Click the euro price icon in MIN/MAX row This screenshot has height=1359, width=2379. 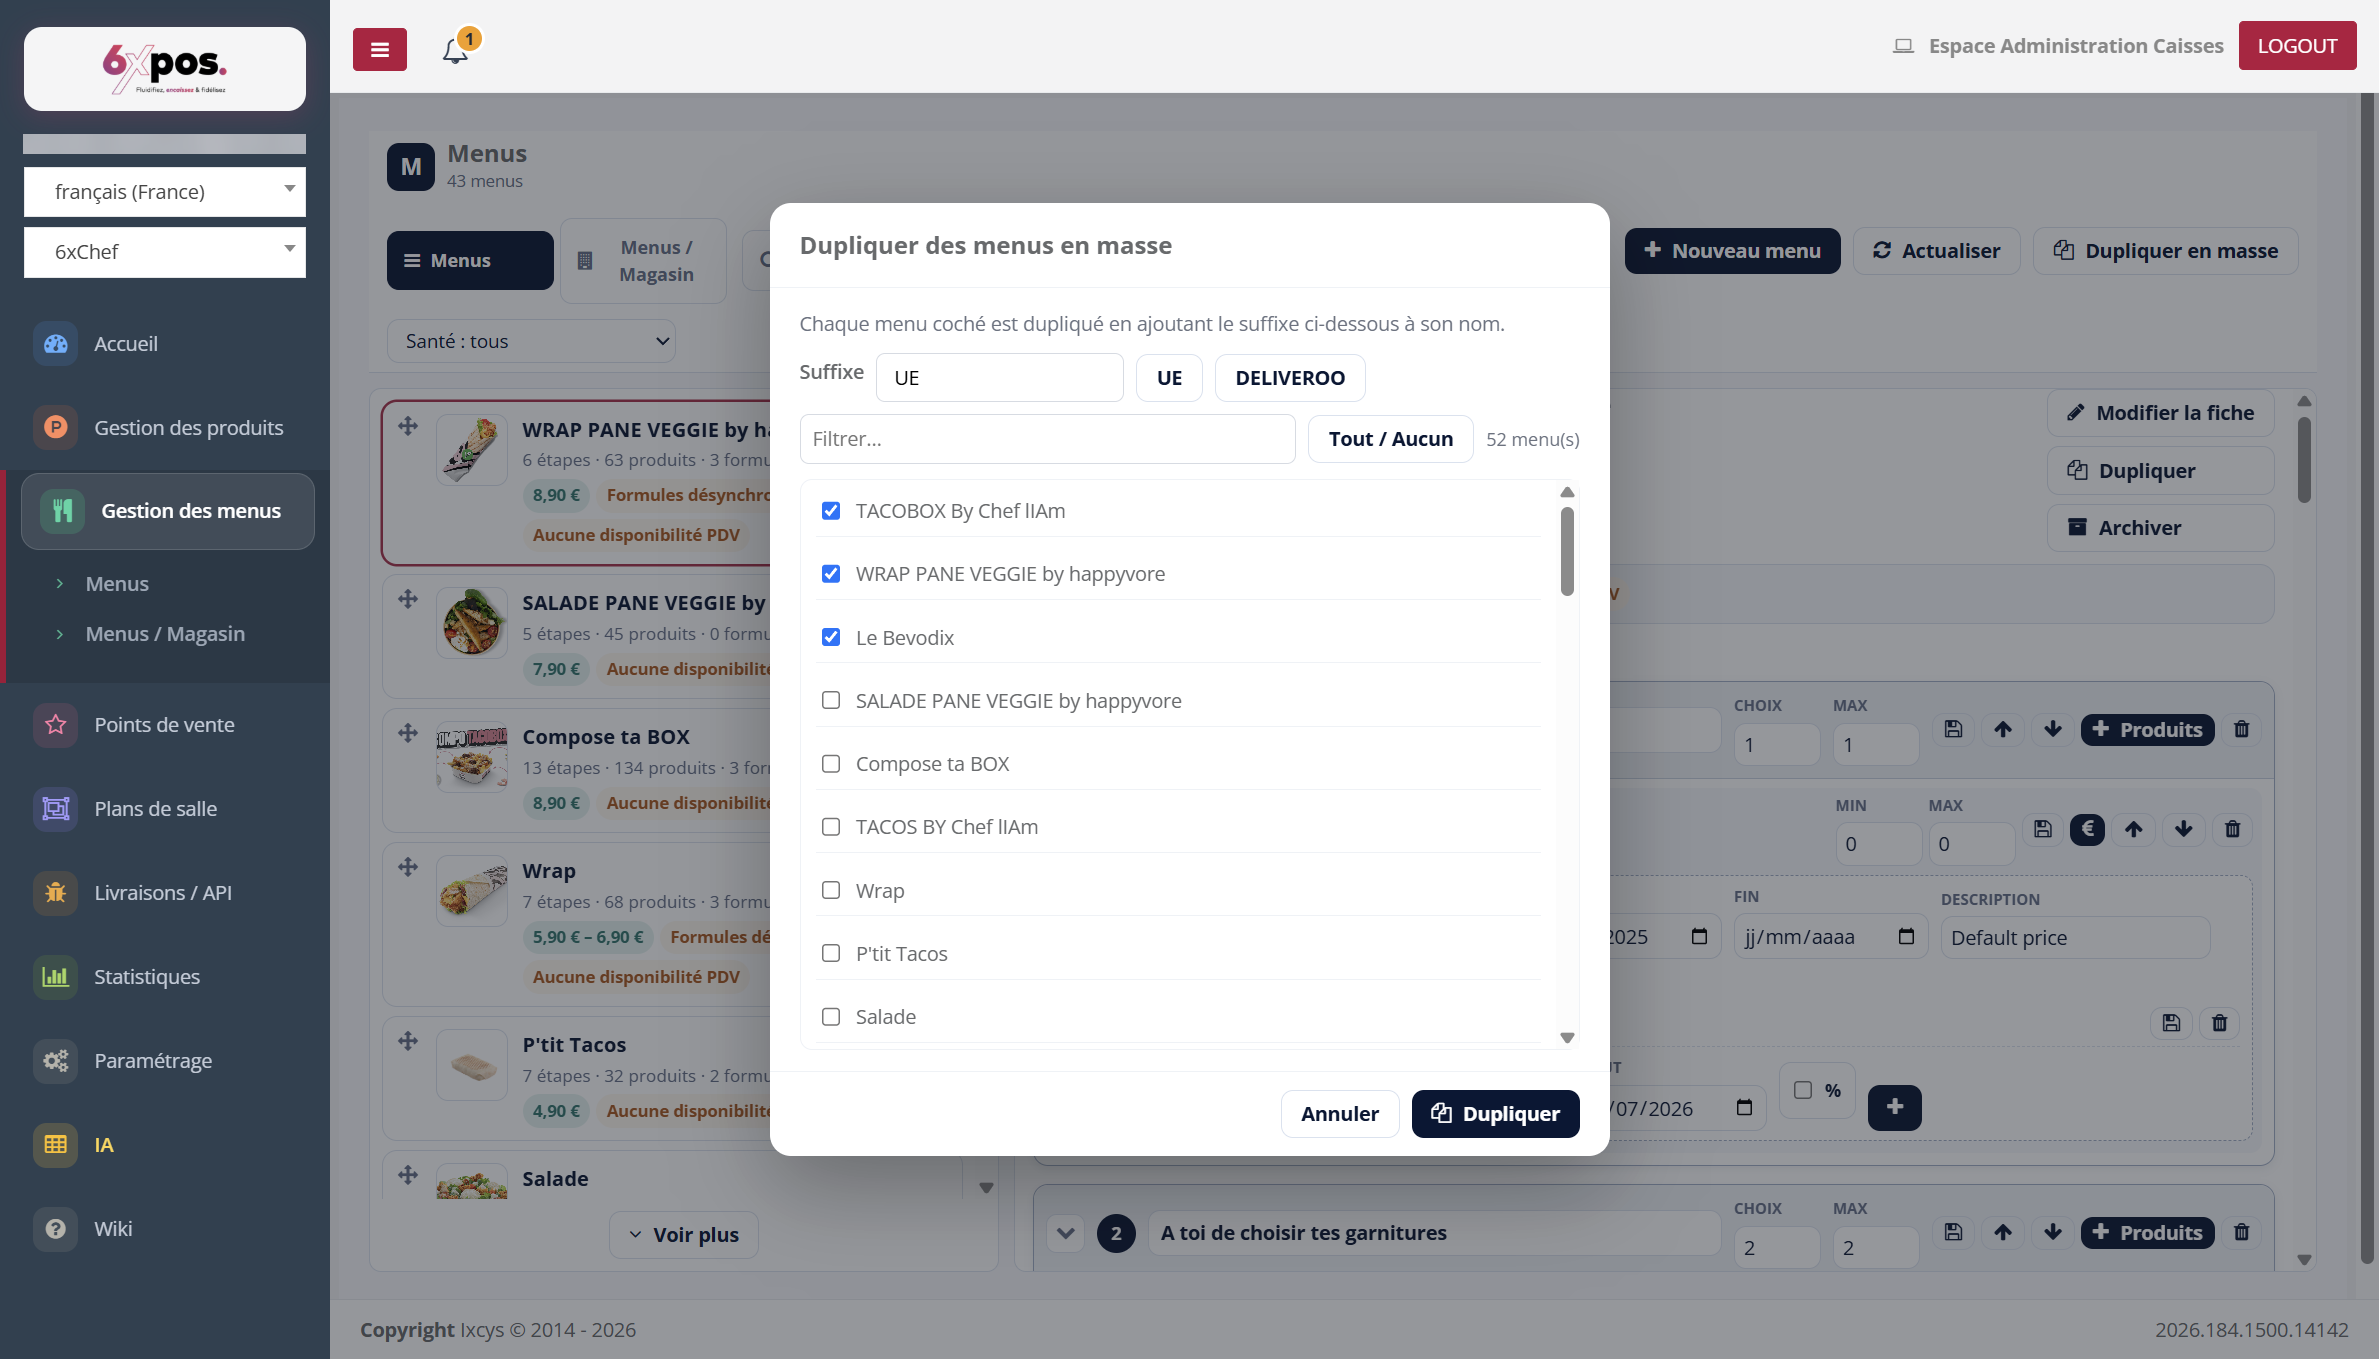pos(2087,829)
